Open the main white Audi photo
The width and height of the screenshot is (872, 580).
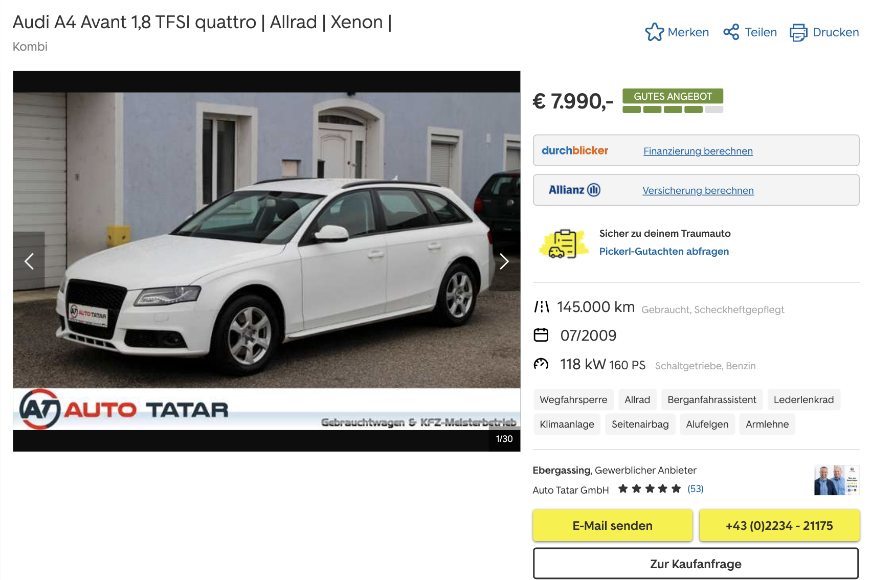(266, 261)
